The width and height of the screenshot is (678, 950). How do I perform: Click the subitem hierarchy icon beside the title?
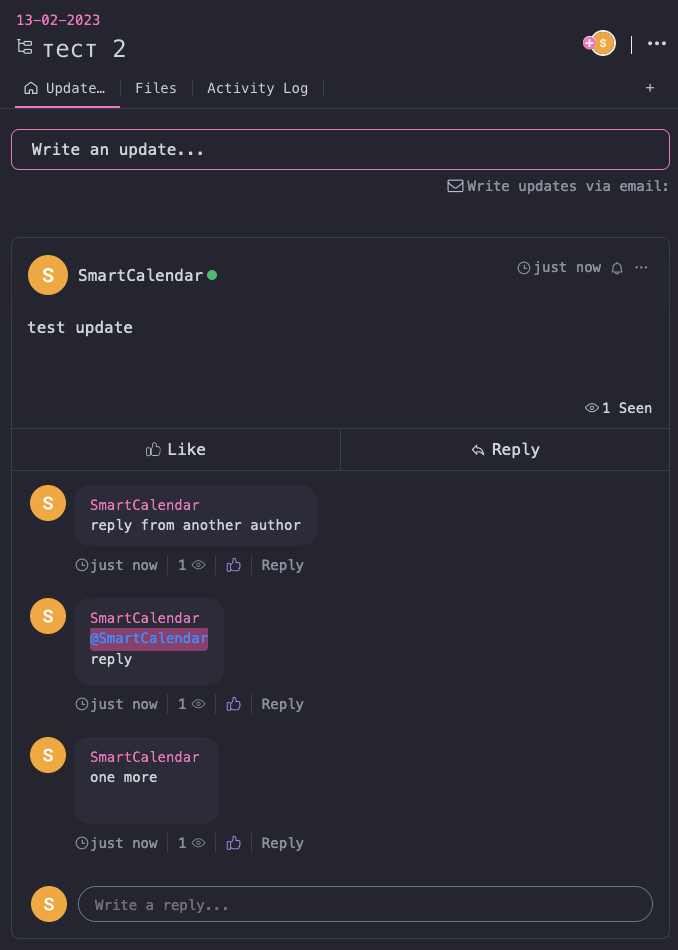pos(24,47)
